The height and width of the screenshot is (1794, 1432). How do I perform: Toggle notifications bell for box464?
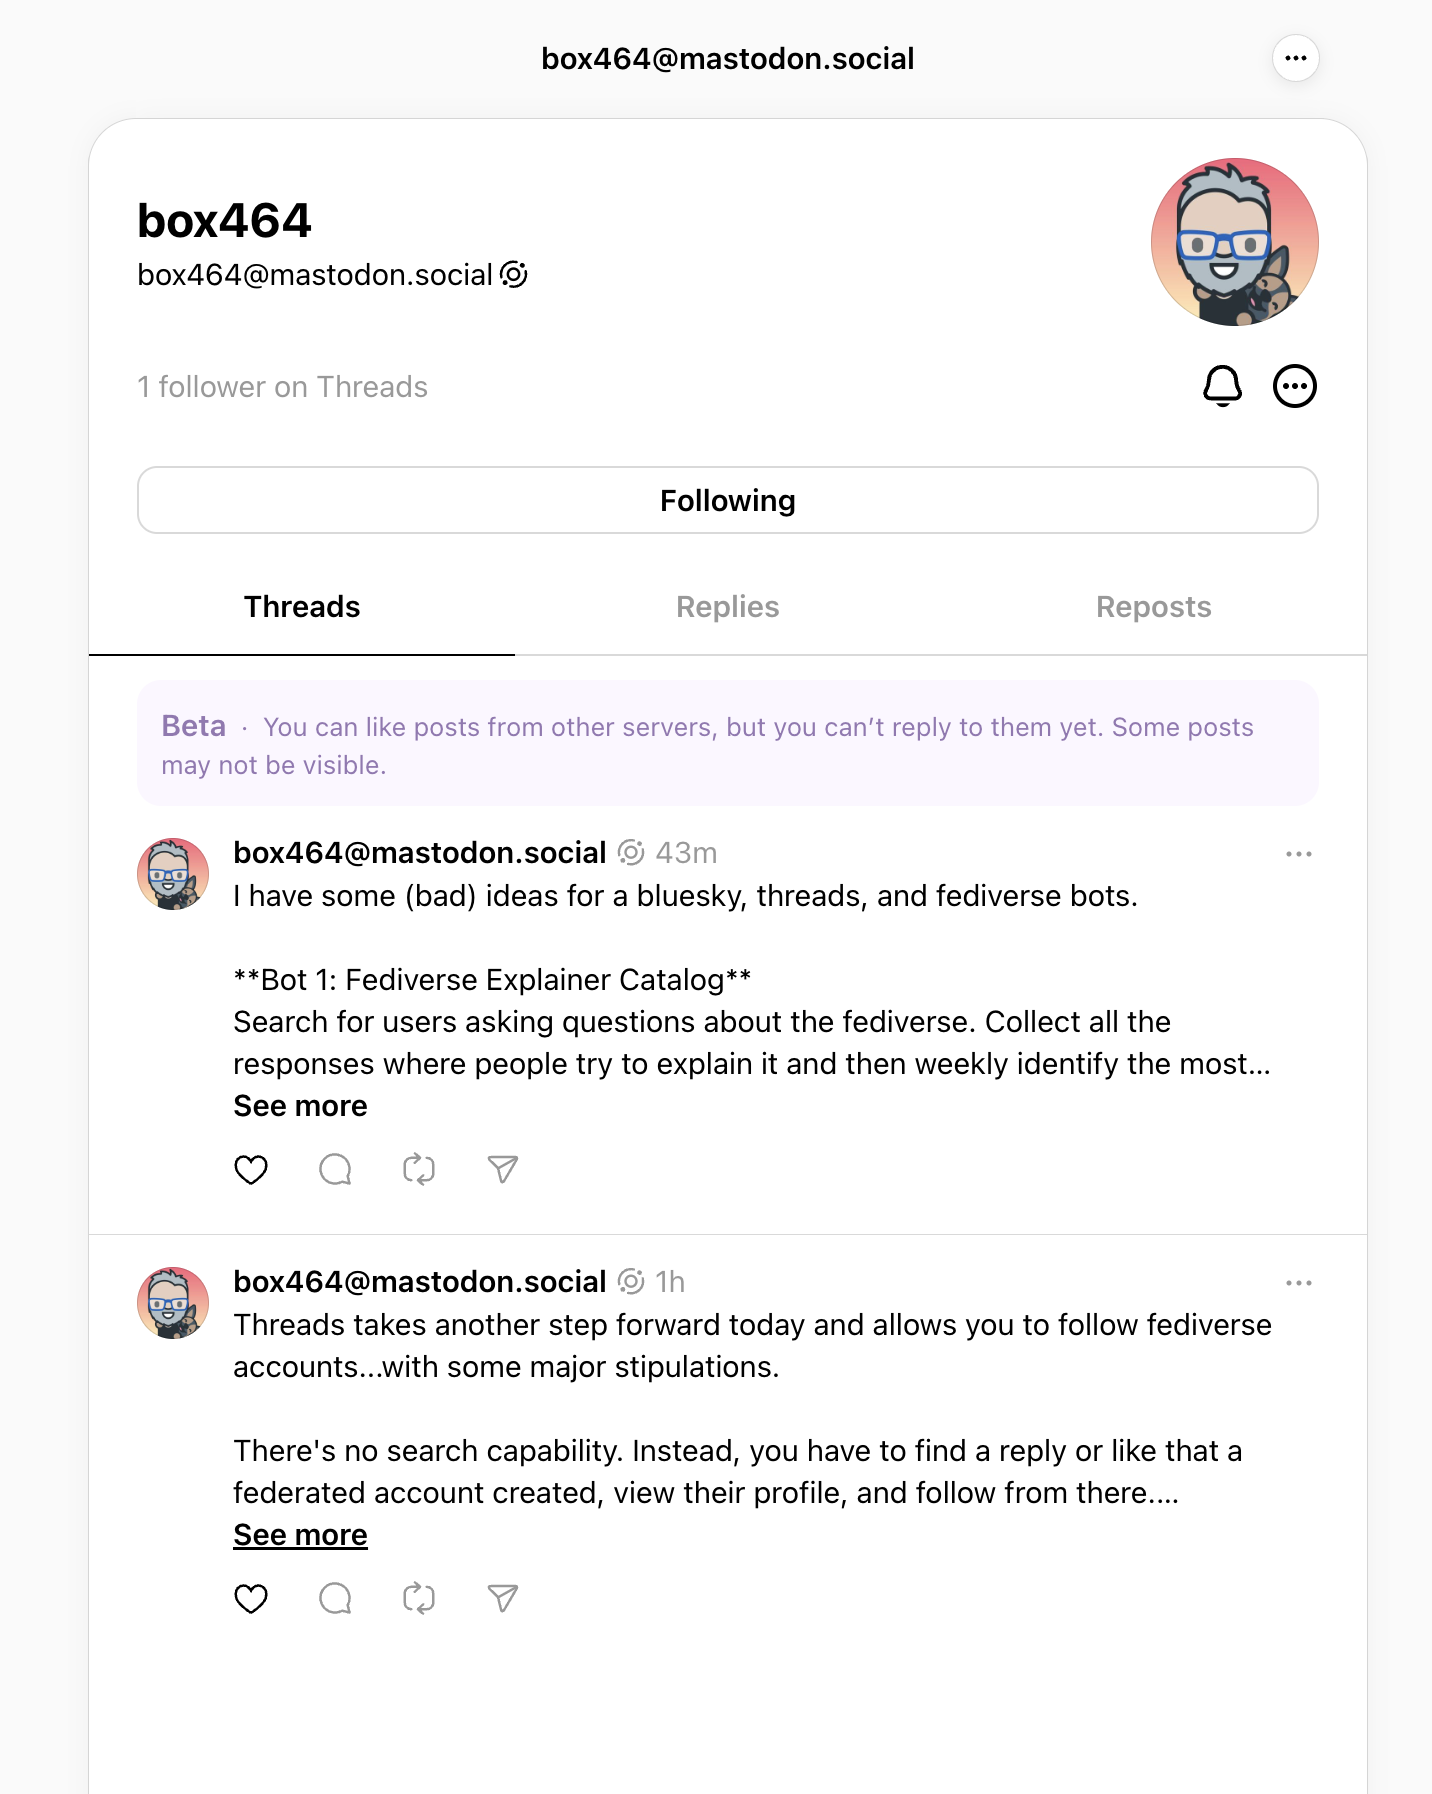1222,386
